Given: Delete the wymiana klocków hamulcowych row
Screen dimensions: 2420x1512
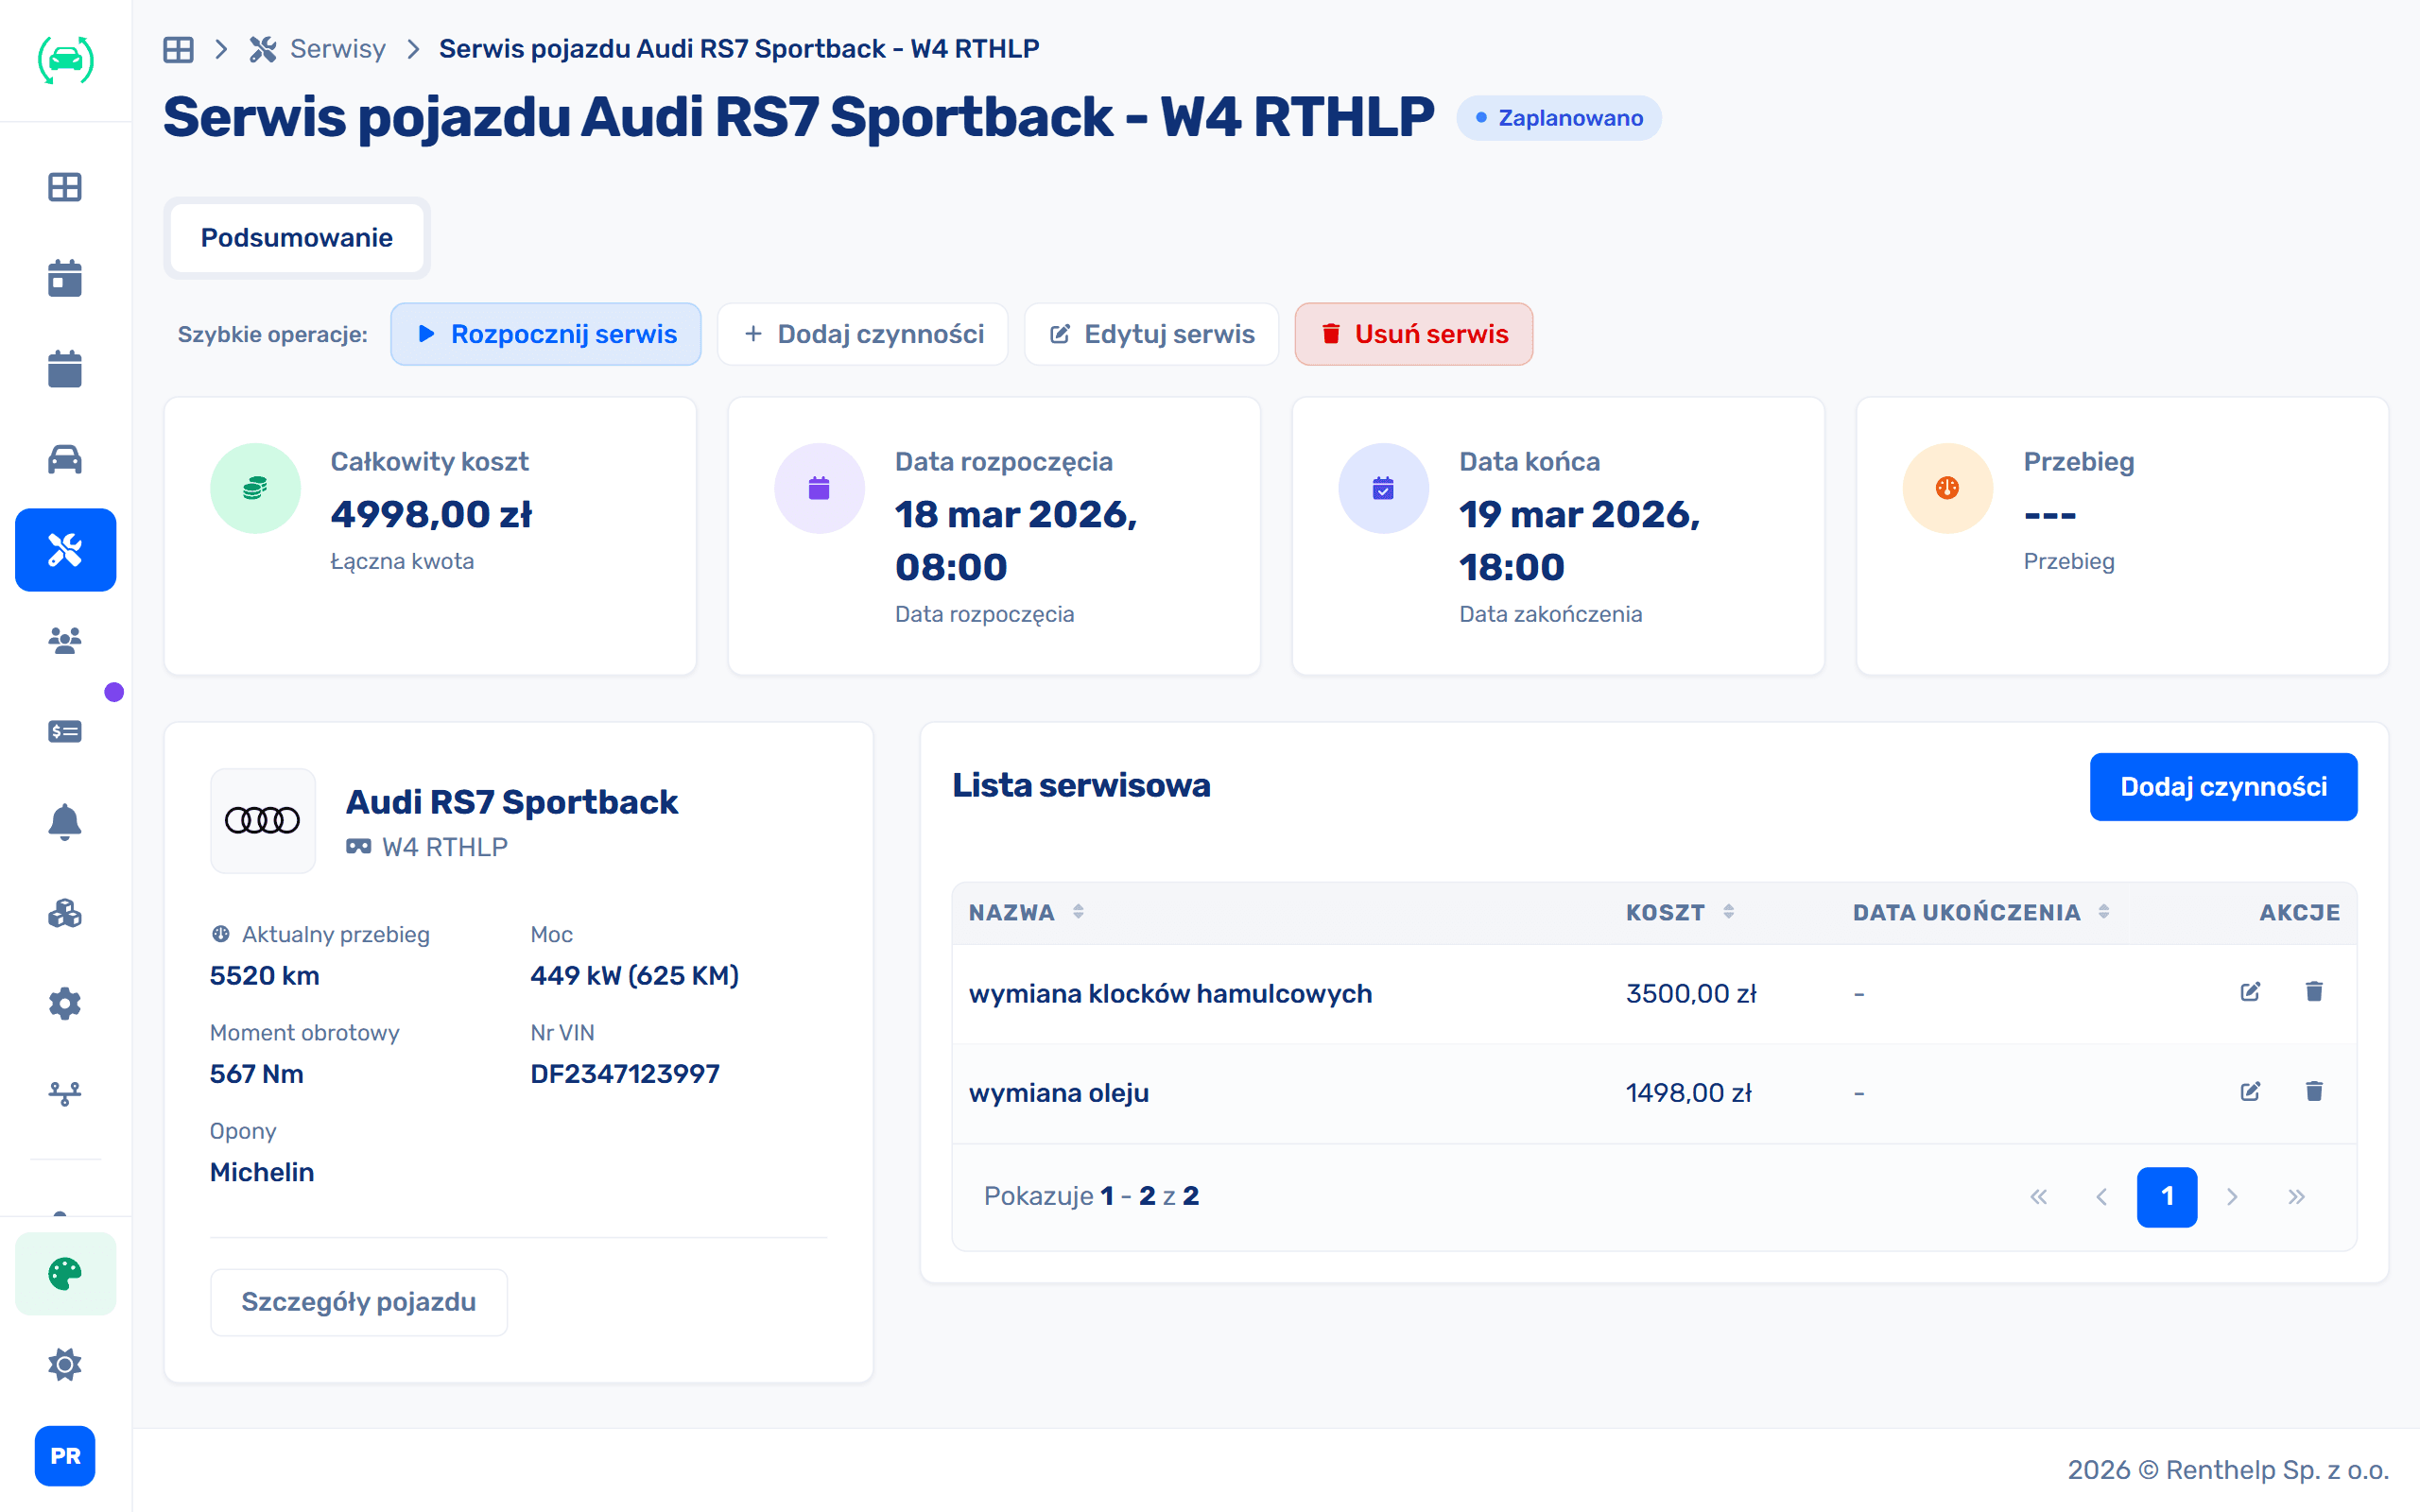Looking at the screenshot, I should 2314,992.
